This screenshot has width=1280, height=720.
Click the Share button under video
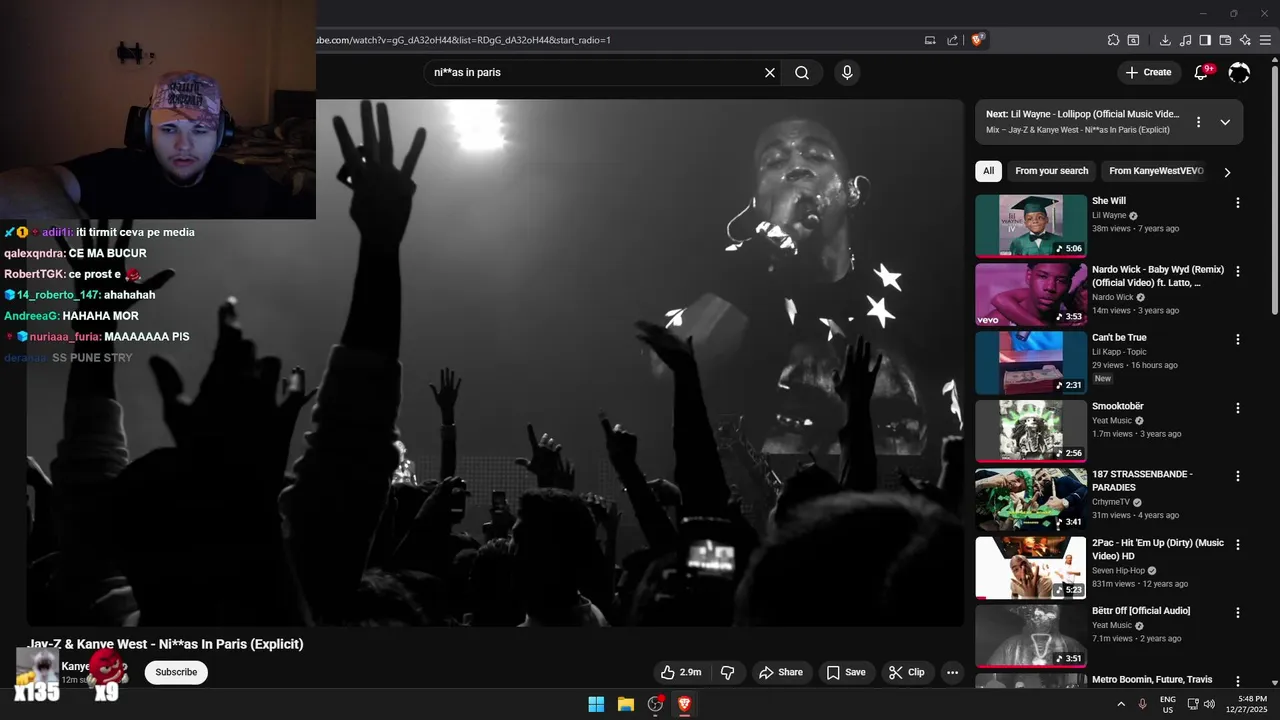click(x=781, y=672)
